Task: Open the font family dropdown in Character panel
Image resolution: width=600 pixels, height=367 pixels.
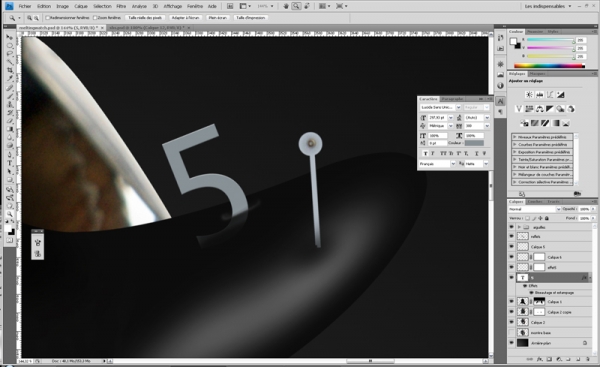Action: pos(458,108)
